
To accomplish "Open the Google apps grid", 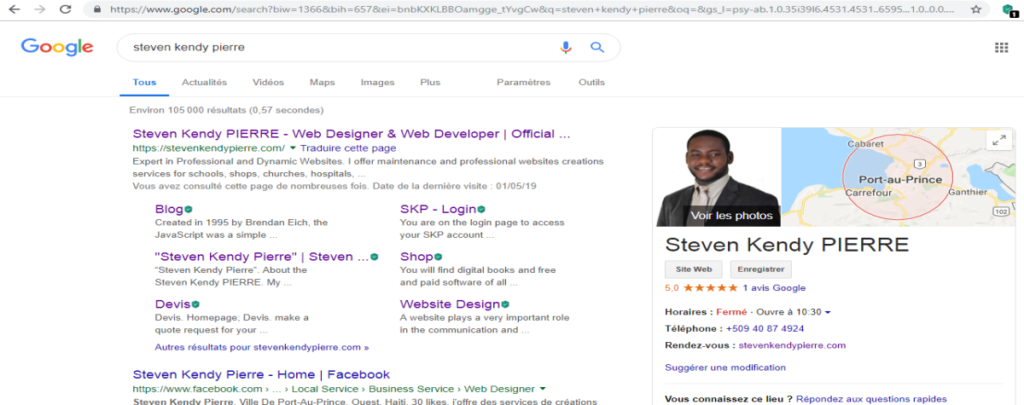I will [x=1001, y=47].
